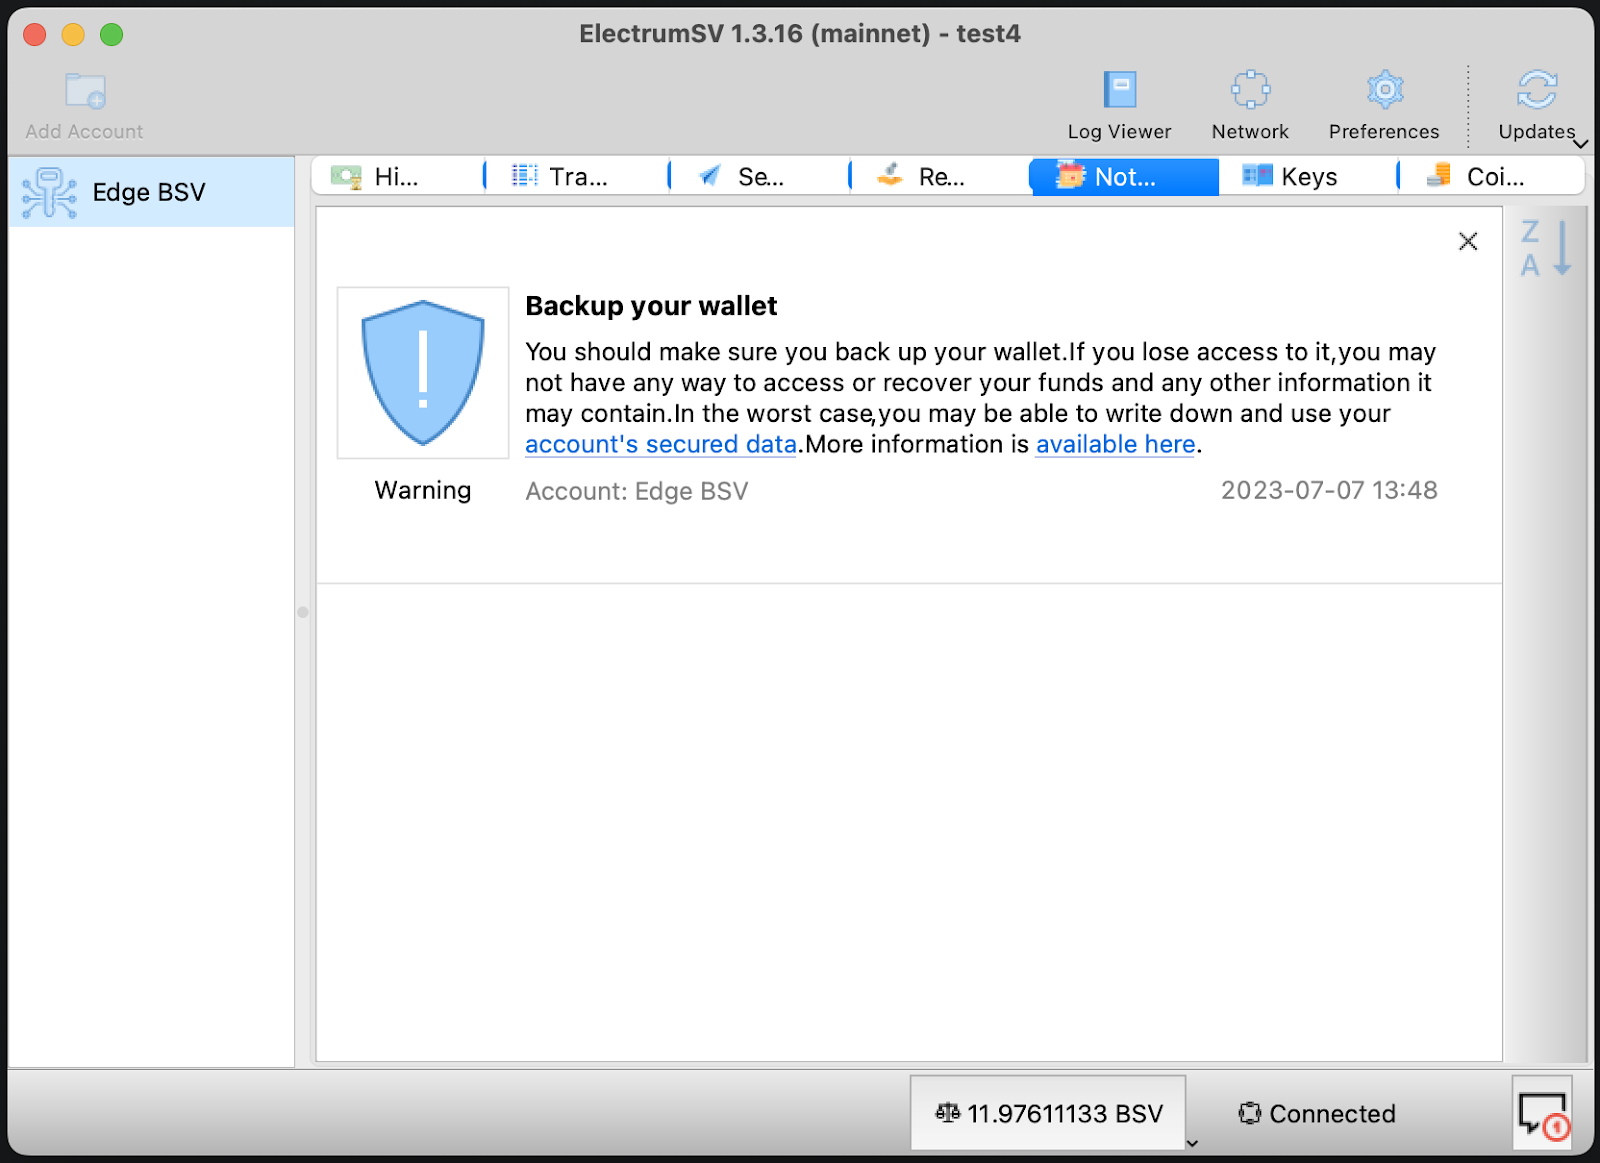Select the Edge BSV account
Viewport: 1600px width, 1163px height.
pyautogui.click(x=152, y=192)
